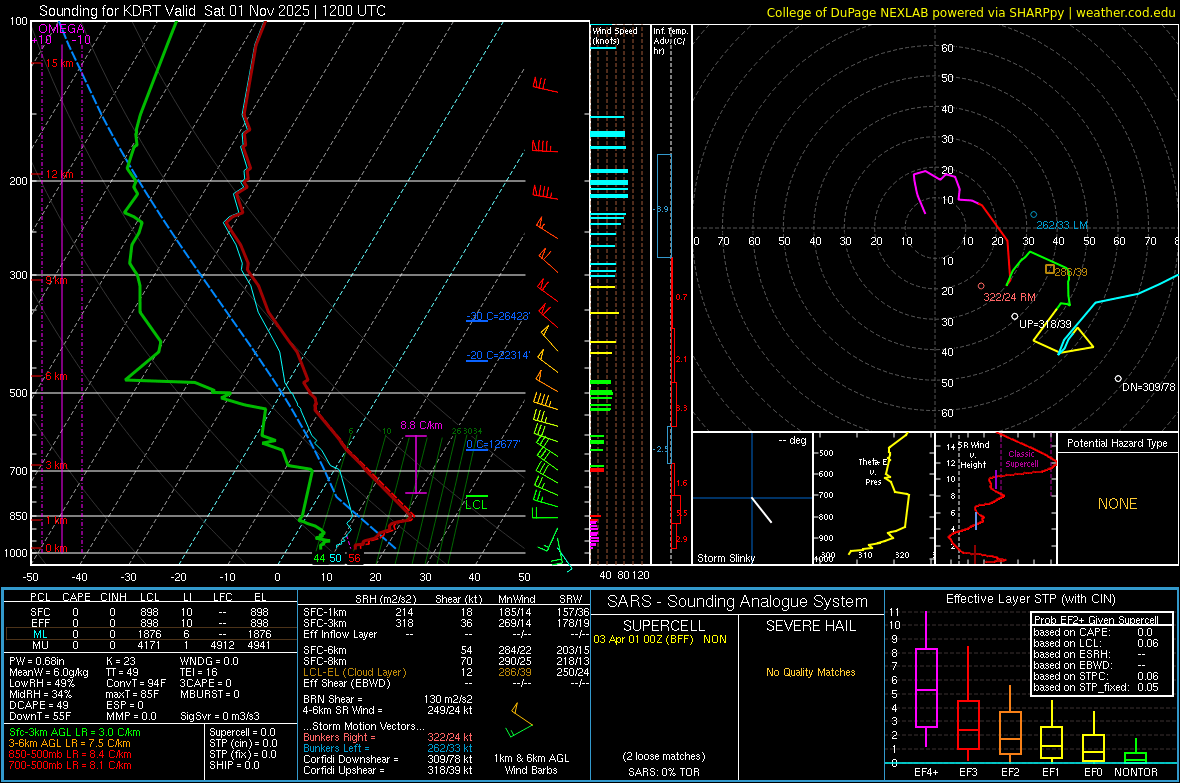The image size is (1180, 783).
Task: Select the -20 C=22314' level label
Action: coord(498,355)
